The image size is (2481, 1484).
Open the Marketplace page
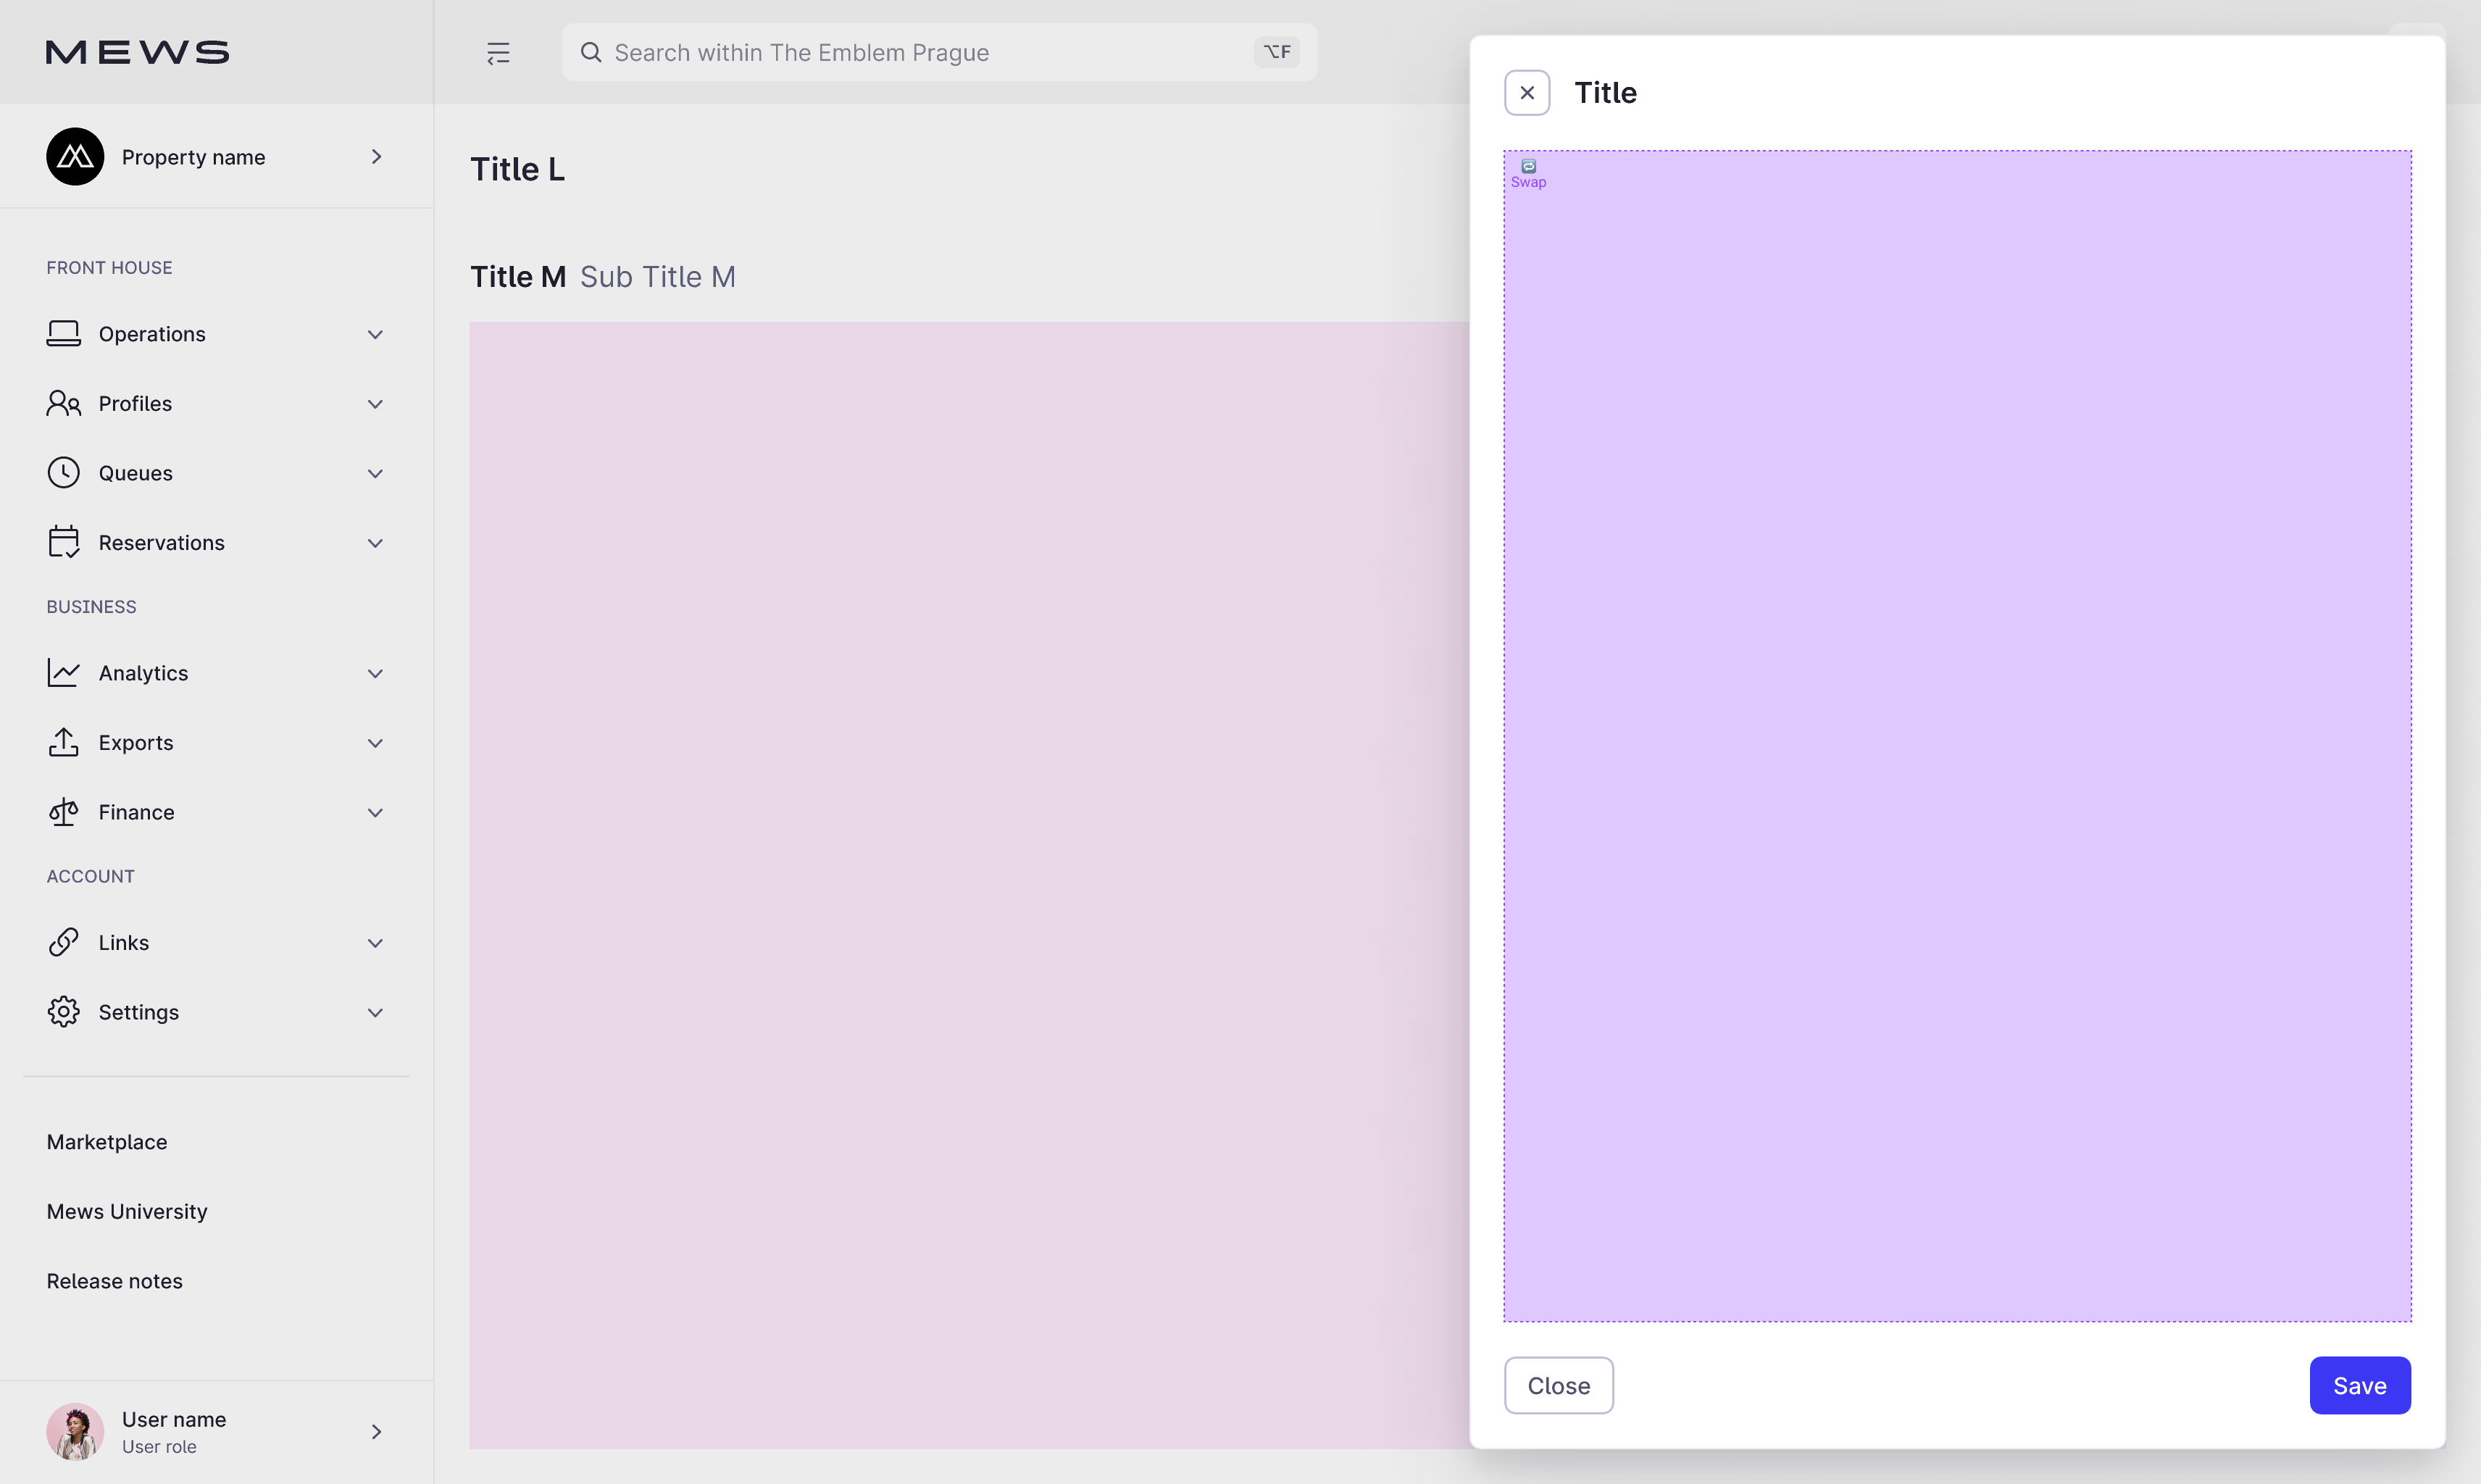106,1141
